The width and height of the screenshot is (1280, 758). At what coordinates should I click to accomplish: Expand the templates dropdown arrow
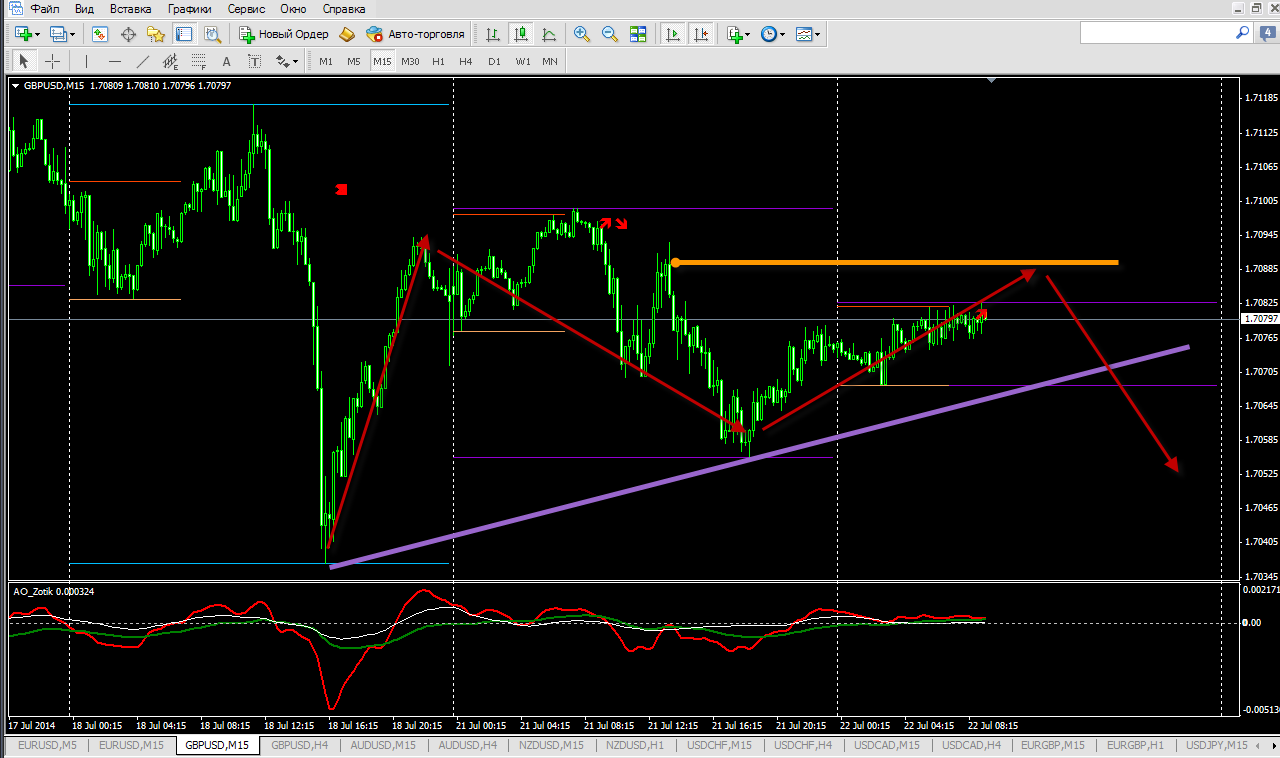click(x=819, y=34)
